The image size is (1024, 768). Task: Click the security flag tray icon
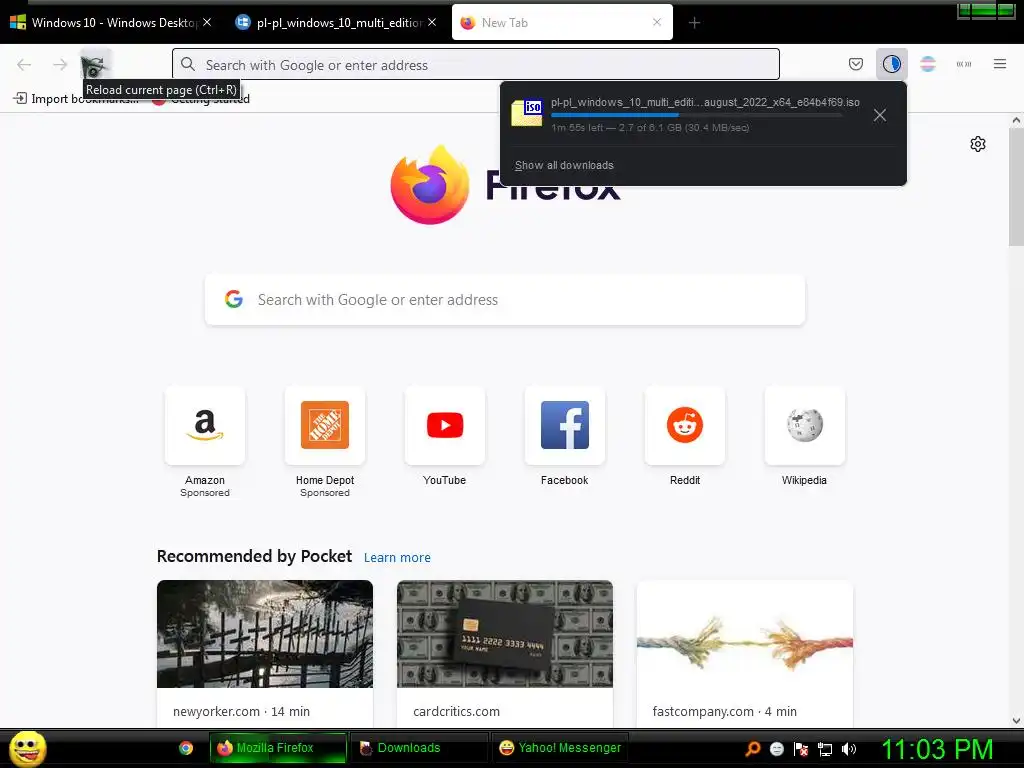click(801, 748)
